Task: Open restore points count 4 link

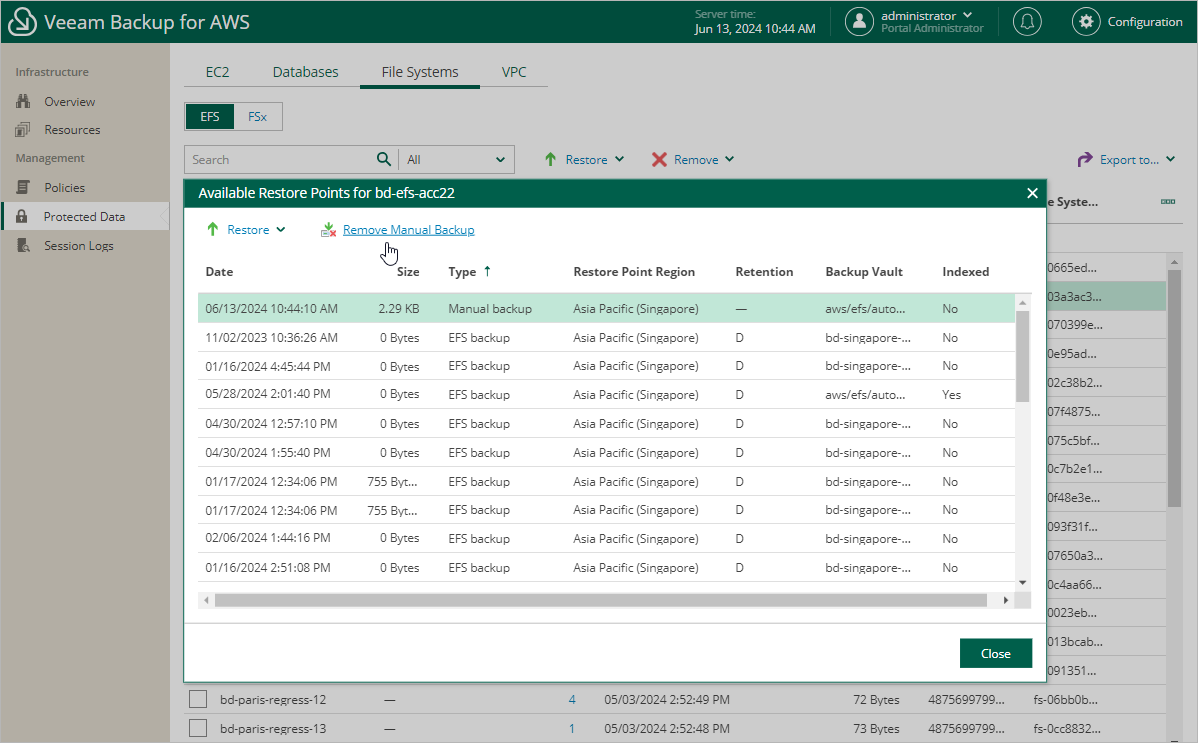Action: tap(571, 699)
